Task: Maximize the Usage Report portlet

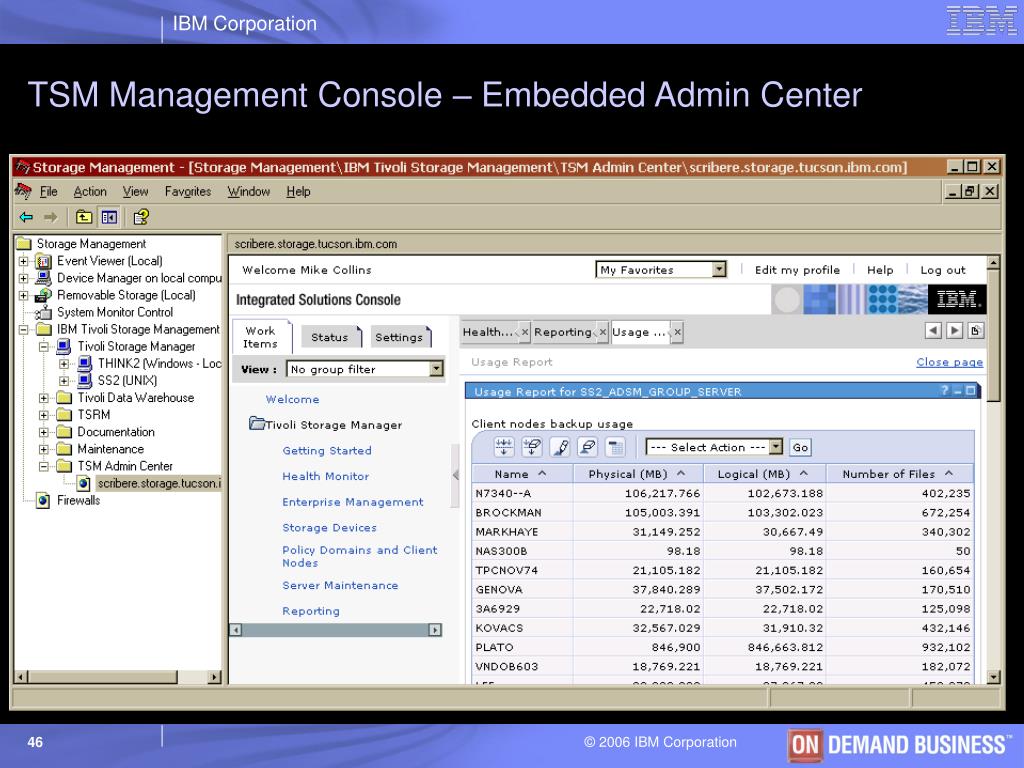Action: [970, 391]
